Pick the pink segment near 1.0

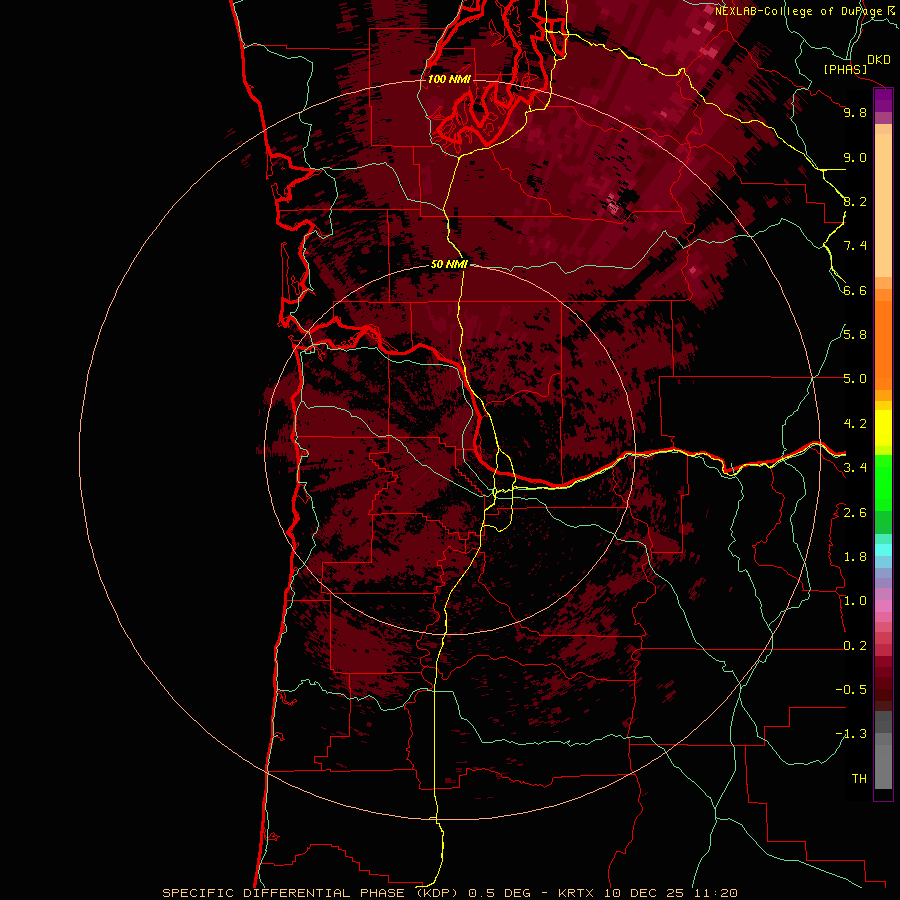click(x=883, y=606)
